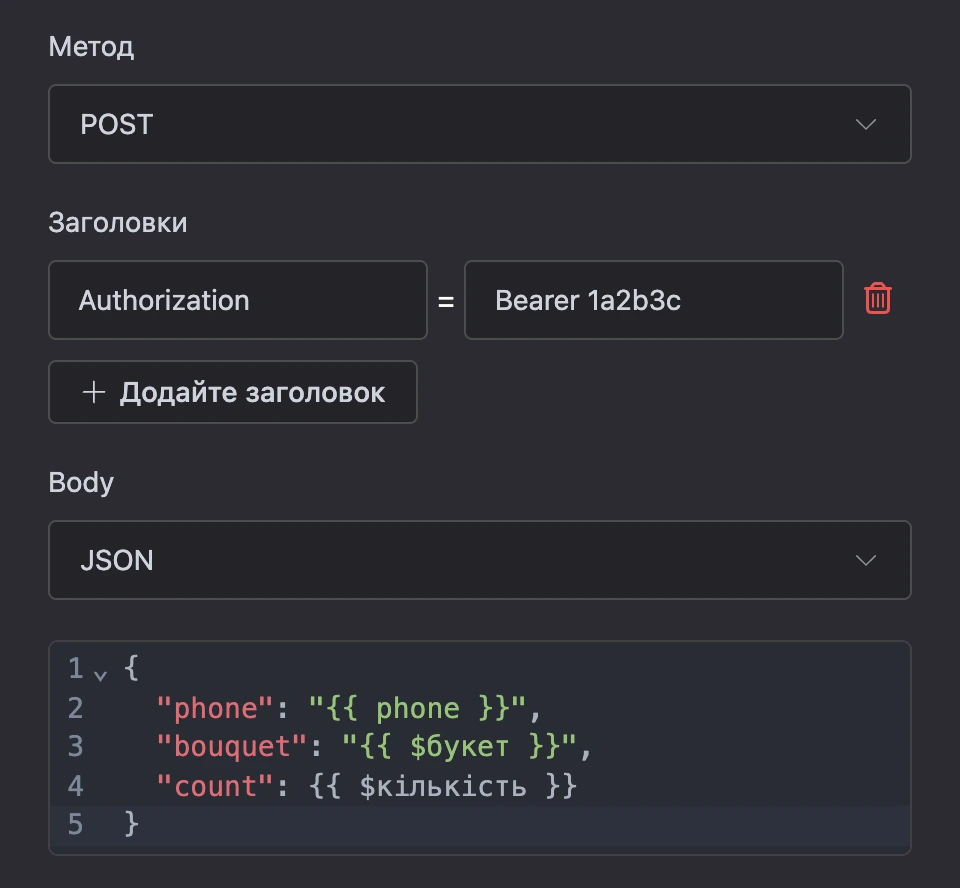The width and height of the screenshot is (960, 888).
Task: Click the Заголовки label
Action: tap(118, 223)
